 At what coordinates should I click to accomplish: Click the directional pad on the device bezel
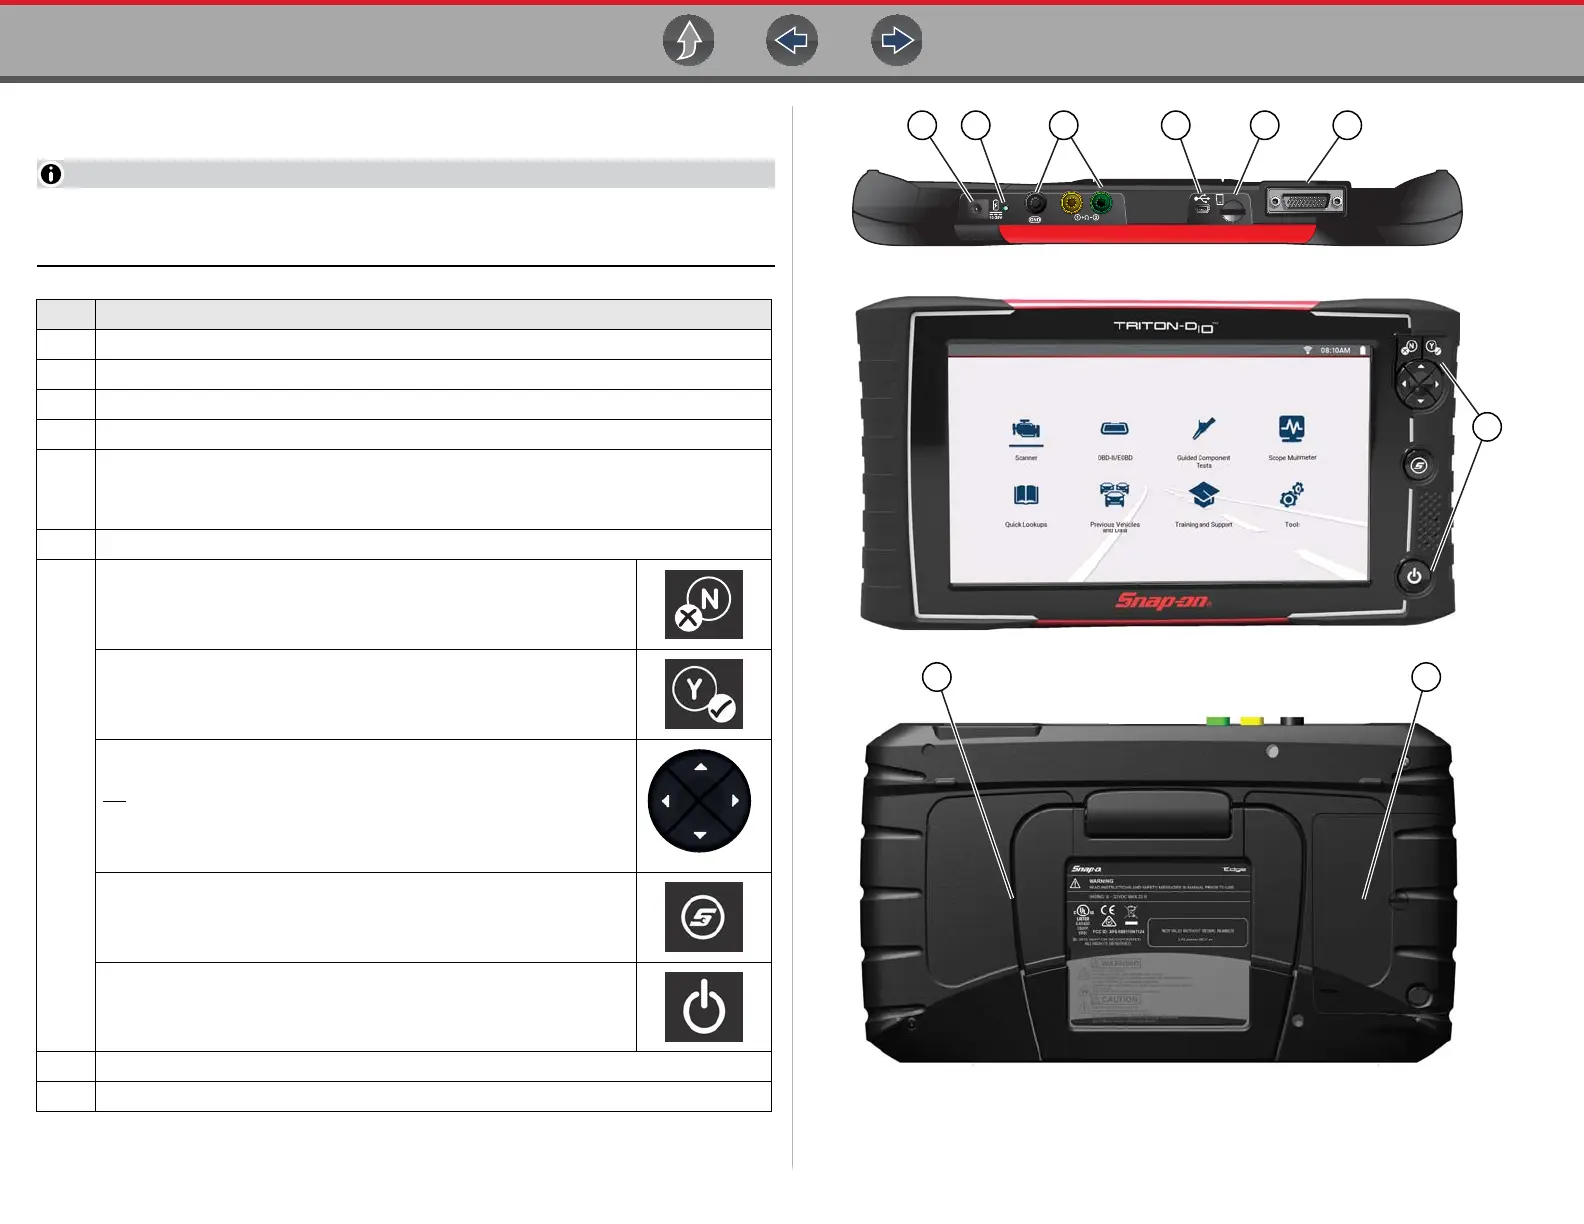1420,384
